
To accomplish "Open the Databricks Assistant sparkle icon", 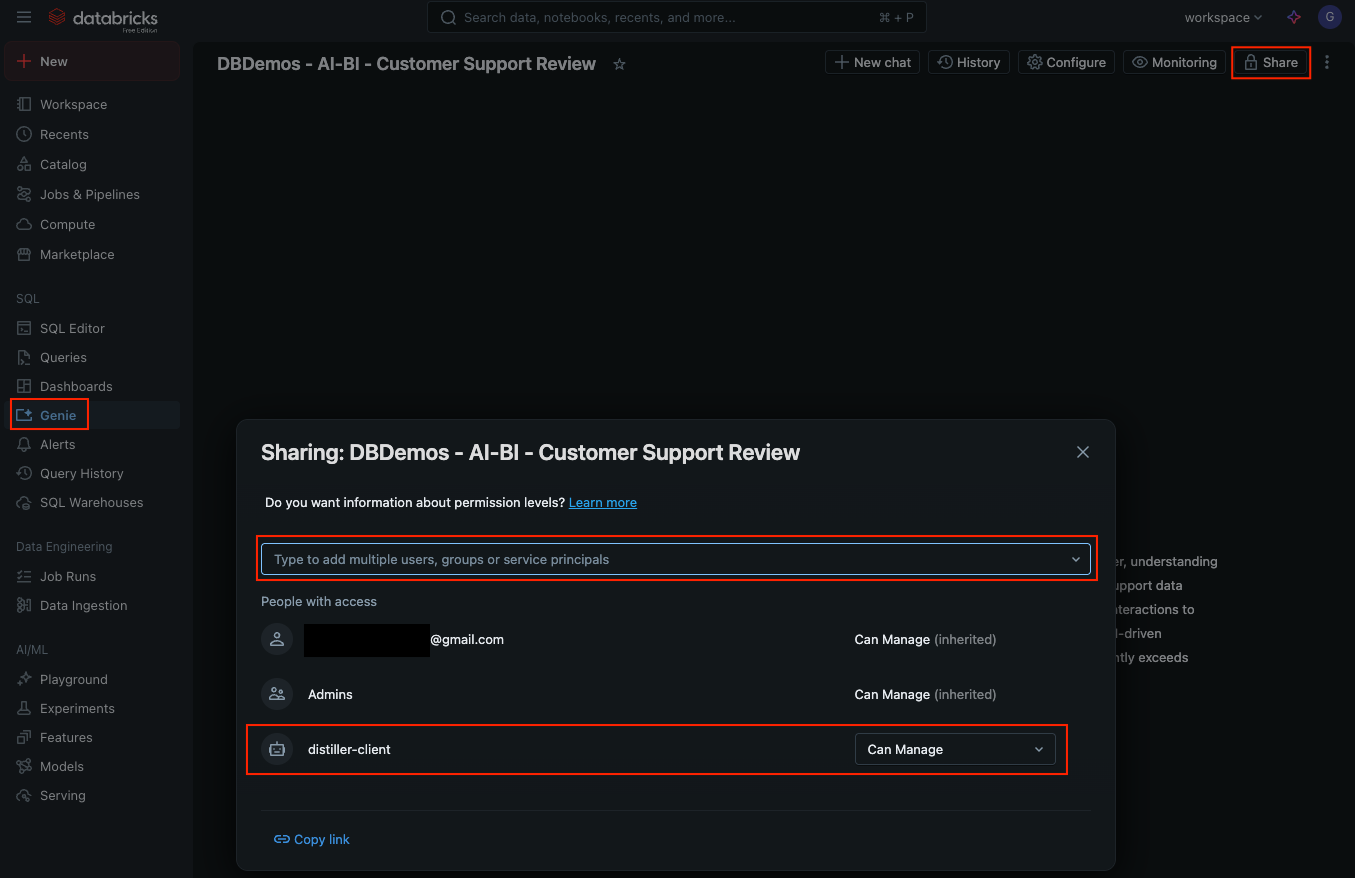I will click(1294, 18).
